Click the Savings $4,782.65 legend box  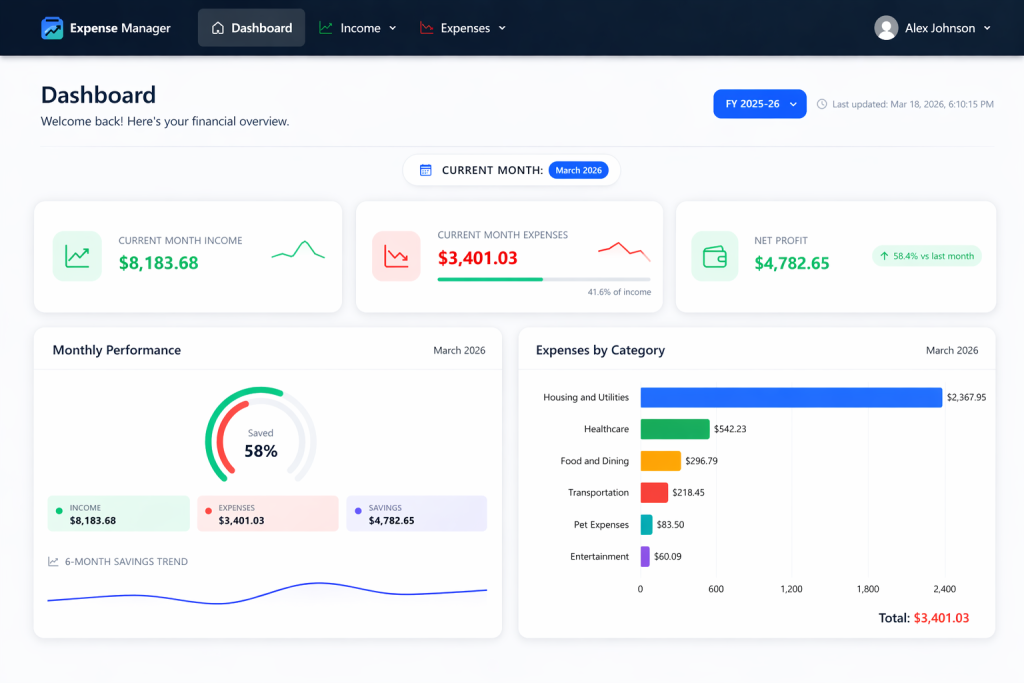point(417,514)
